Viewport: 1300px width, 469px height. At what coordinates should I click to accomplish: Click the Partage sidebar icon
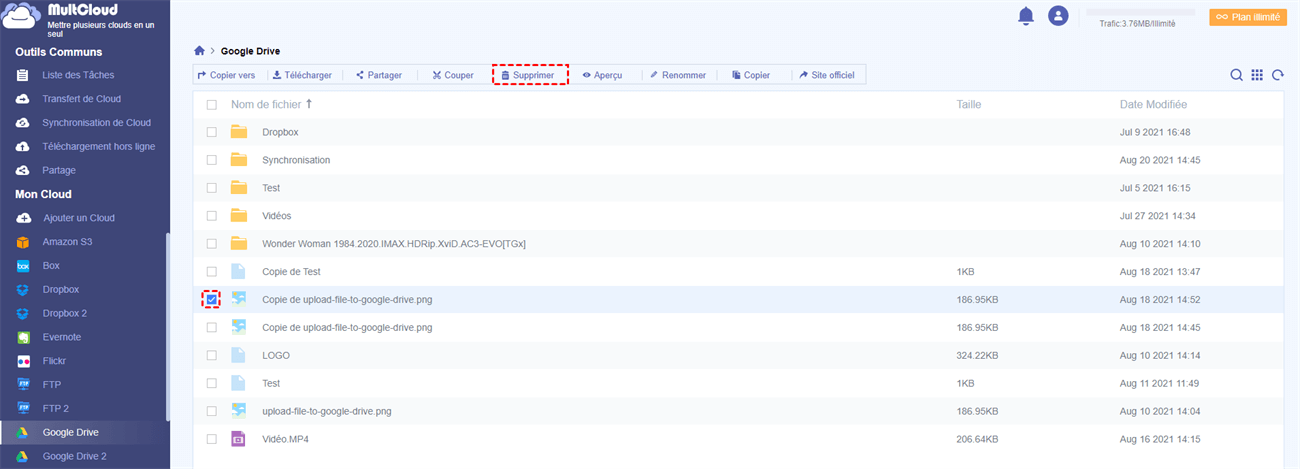pos(23,170)
